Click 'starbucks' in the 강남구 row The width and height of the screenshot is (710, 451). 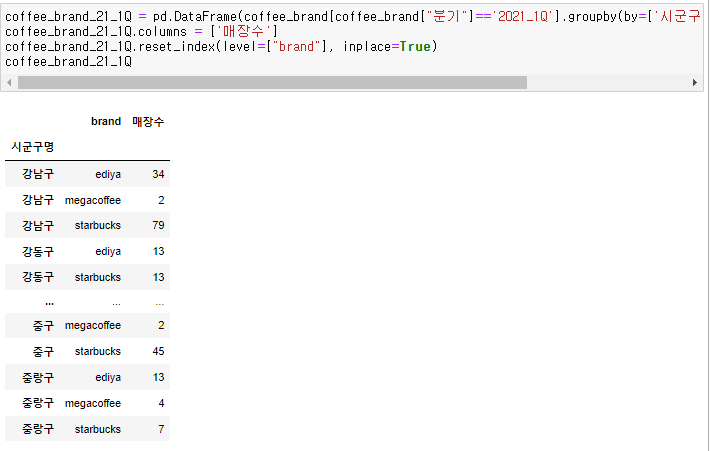pyautogui.click(x=98, y=225)
